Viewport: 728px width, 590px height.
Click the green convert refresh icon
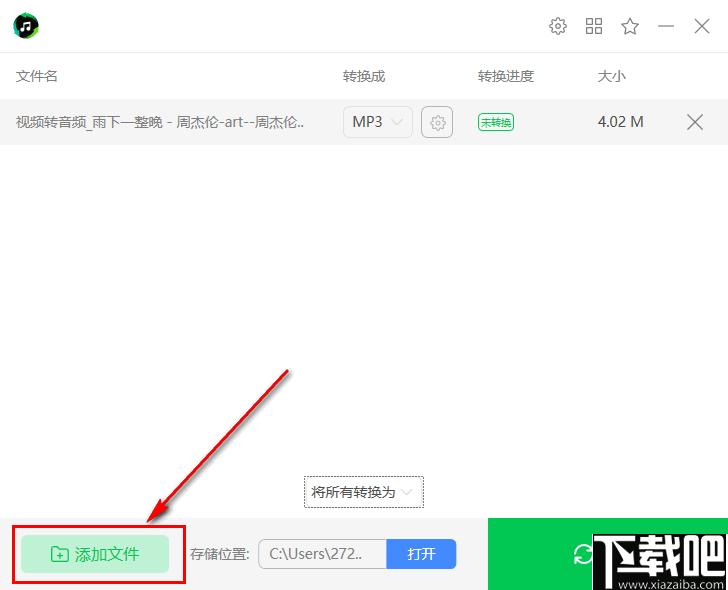coord(583,554)
